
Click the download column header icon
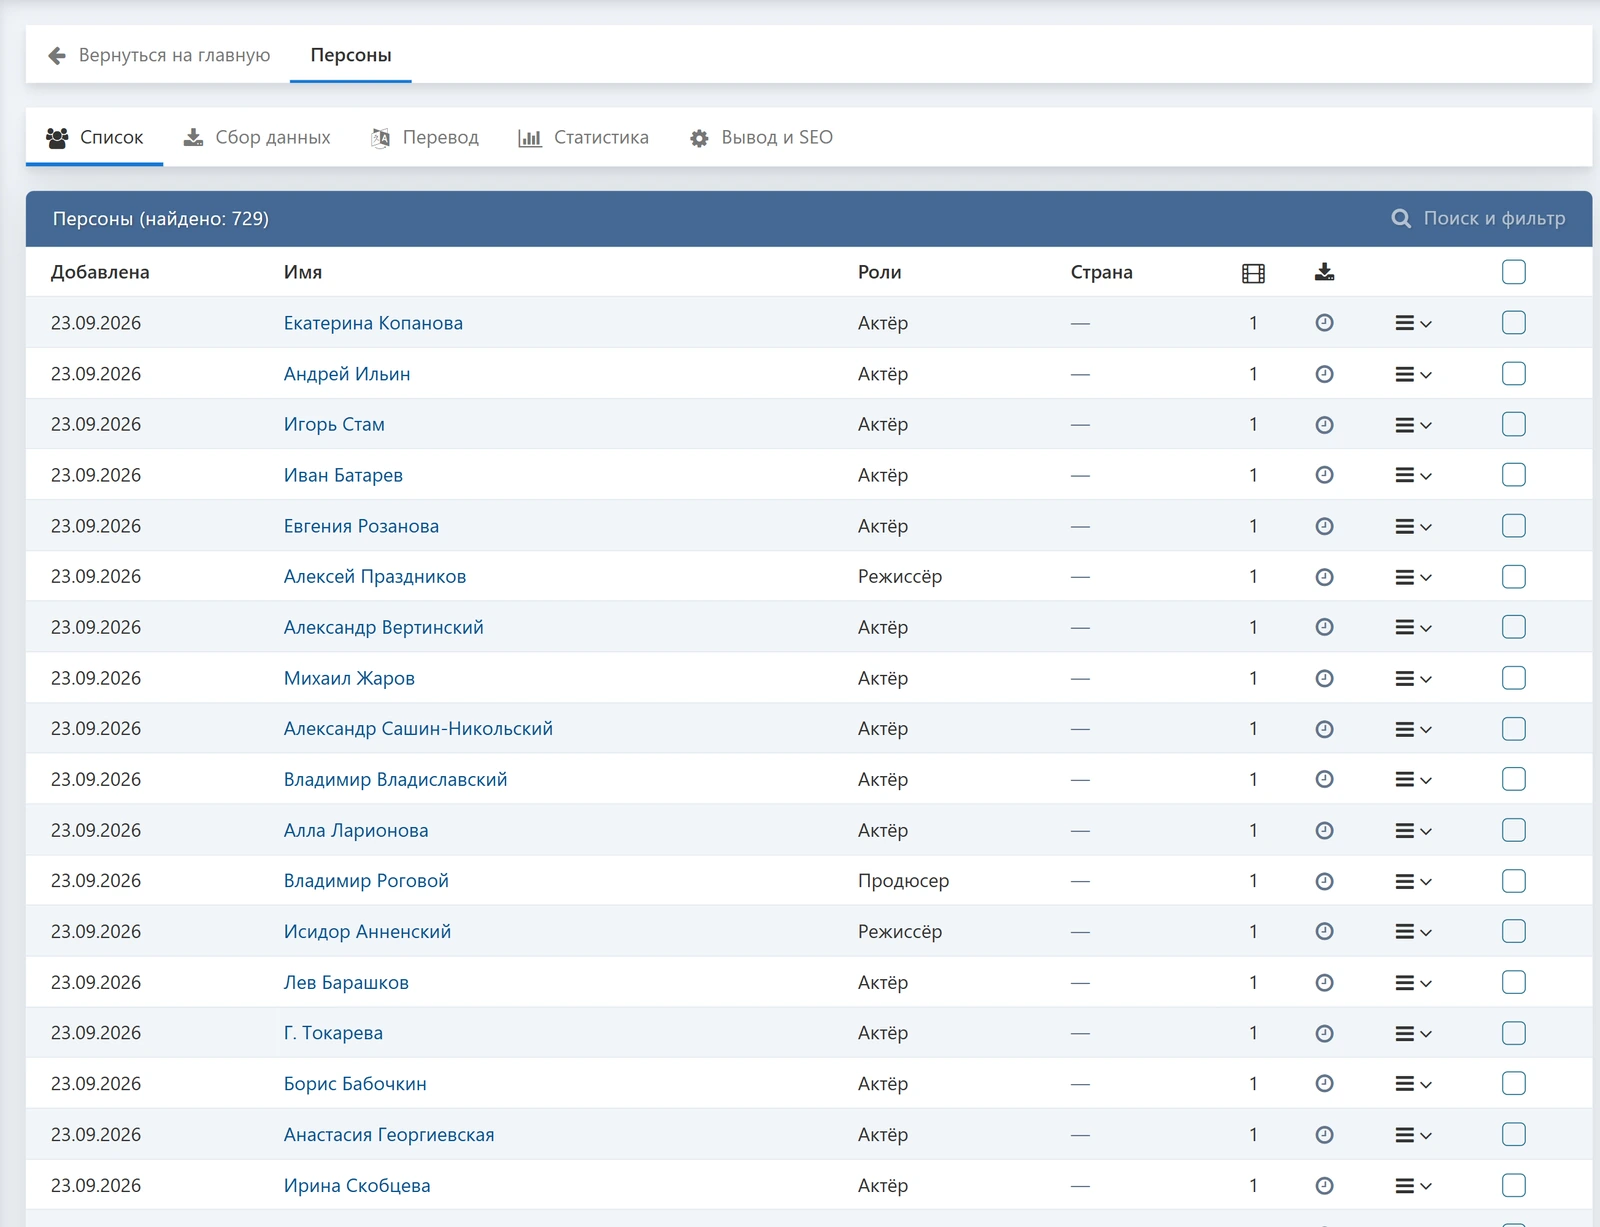click(x=1324, y=272)
